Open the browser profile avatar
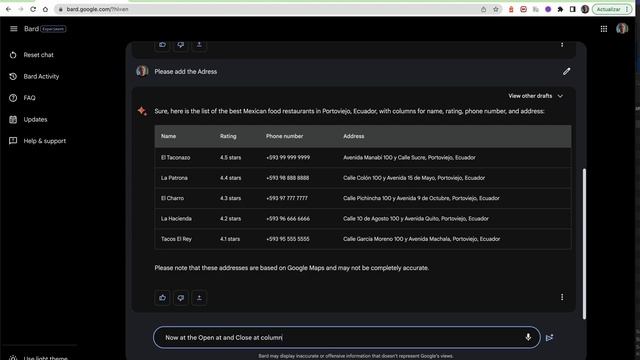This screenshot has height=360, width=640. point(584,9)
